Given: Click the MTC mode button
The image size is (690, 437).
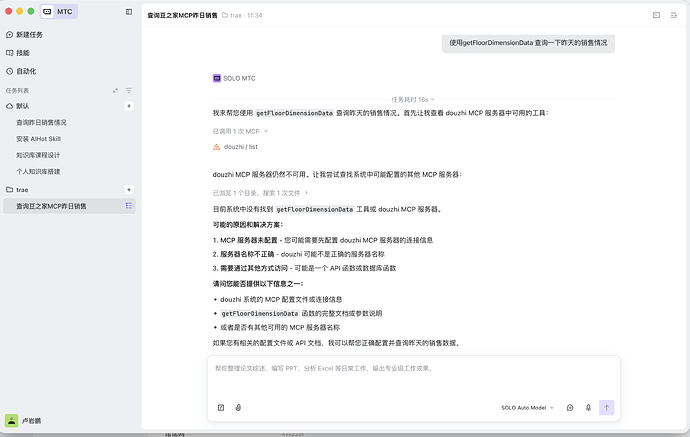Looking at the screenshot, I should click(59, 11).
